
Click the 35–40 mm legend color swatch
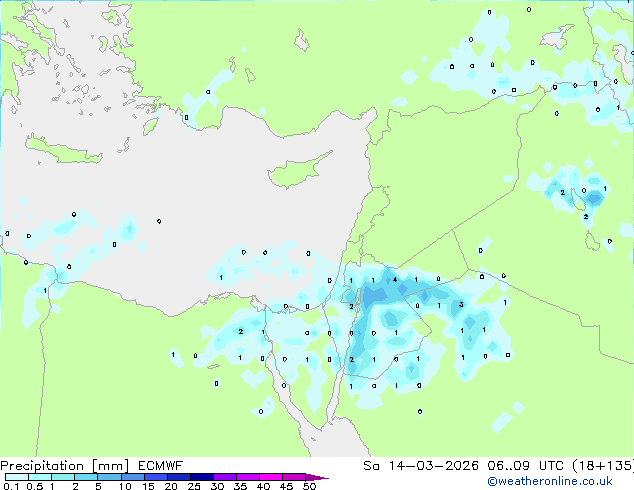[x=248, y=477]
